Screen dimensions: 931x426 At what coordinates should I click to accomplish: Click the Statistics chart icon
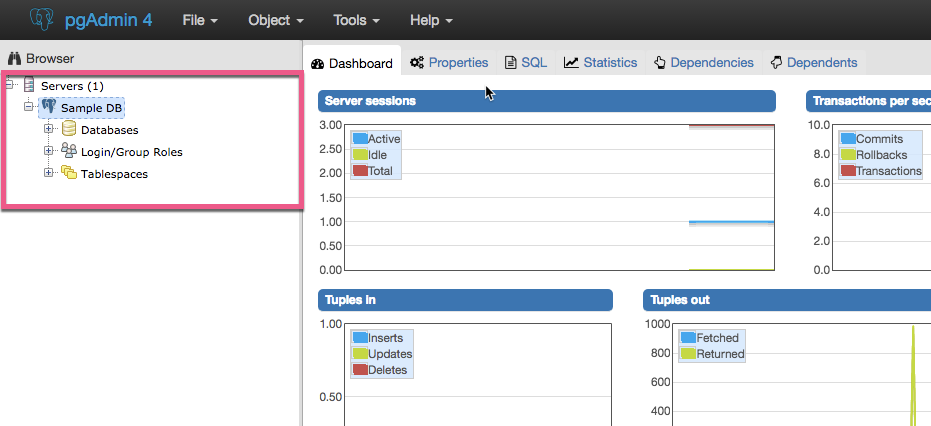tap(571, 62)
